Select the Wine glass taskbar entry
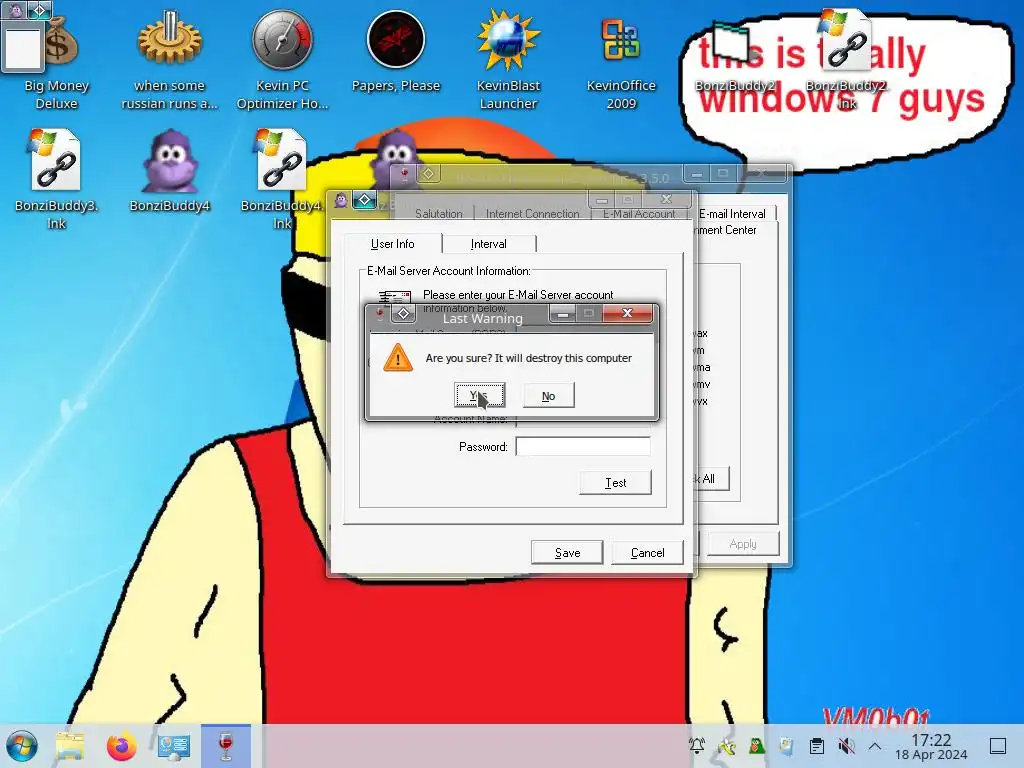 [x=226, y=746]
